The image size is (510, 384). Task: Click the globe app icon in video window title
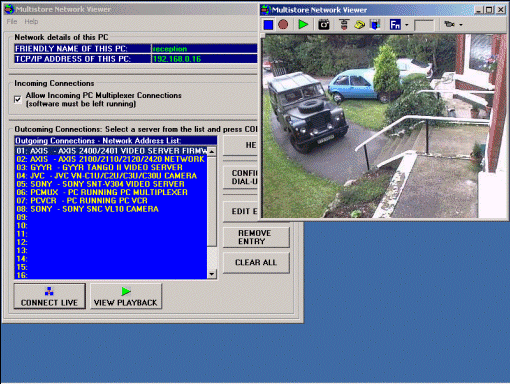coord(266,10)
